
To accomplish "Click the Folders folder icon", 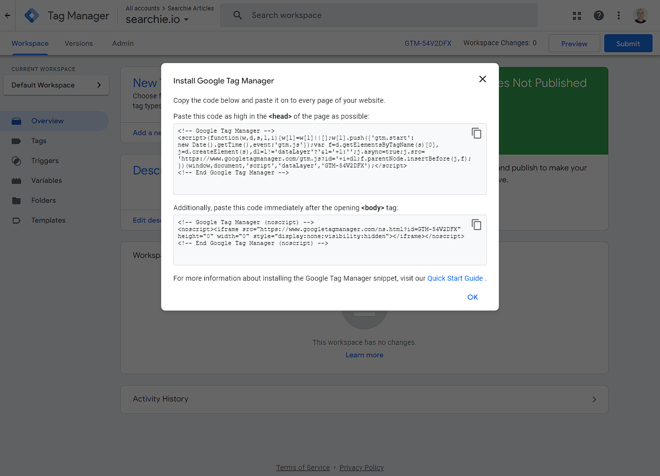I will coord(16,200).
